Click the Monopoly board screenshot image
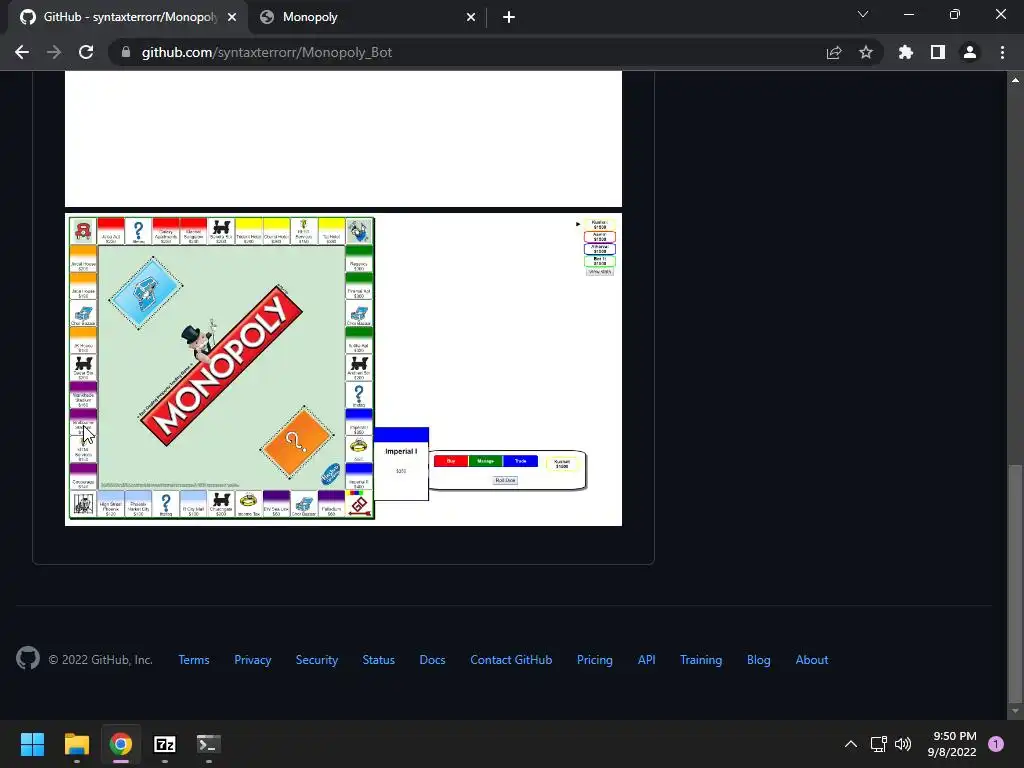 point(344,369)
